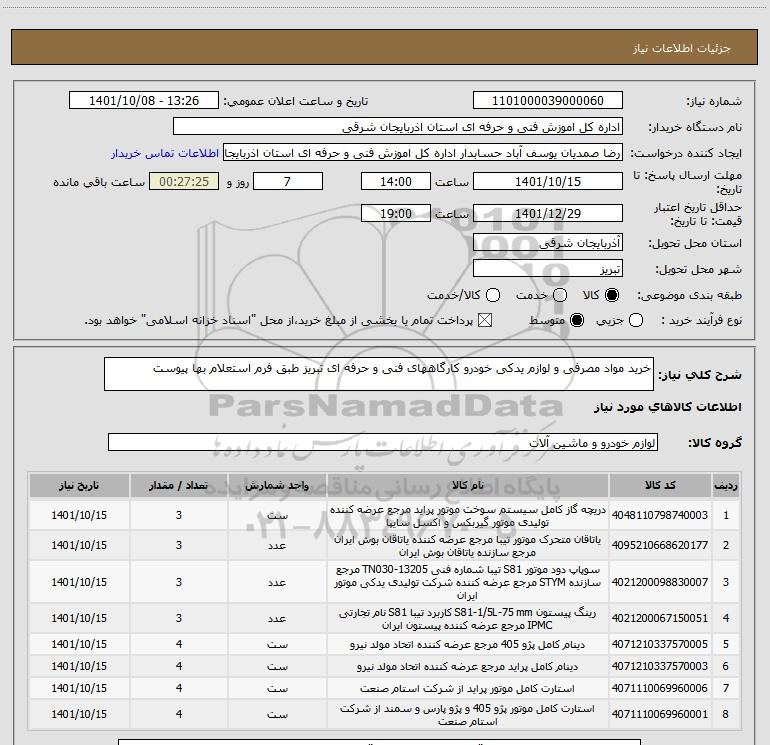Click product name یاتاقان متحرک موتور تیبا
This screenshot has width=770, height=745.
[x=468, y=546]
